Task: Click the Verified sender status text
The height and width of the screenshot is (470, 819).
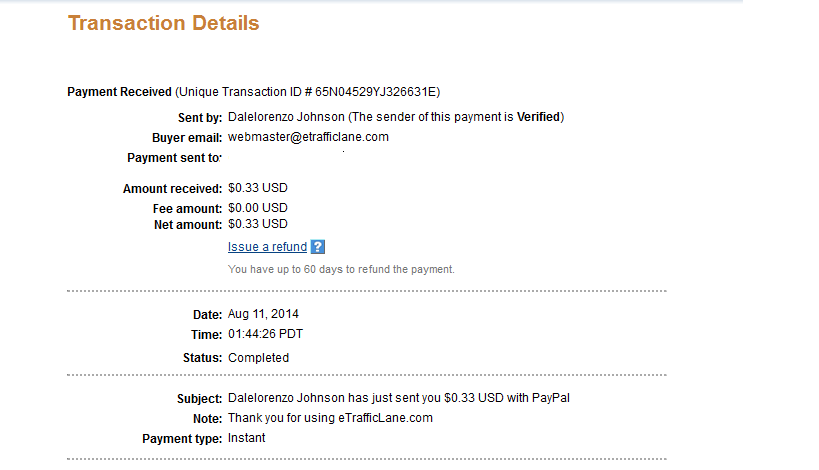Action: click(539, 117)
